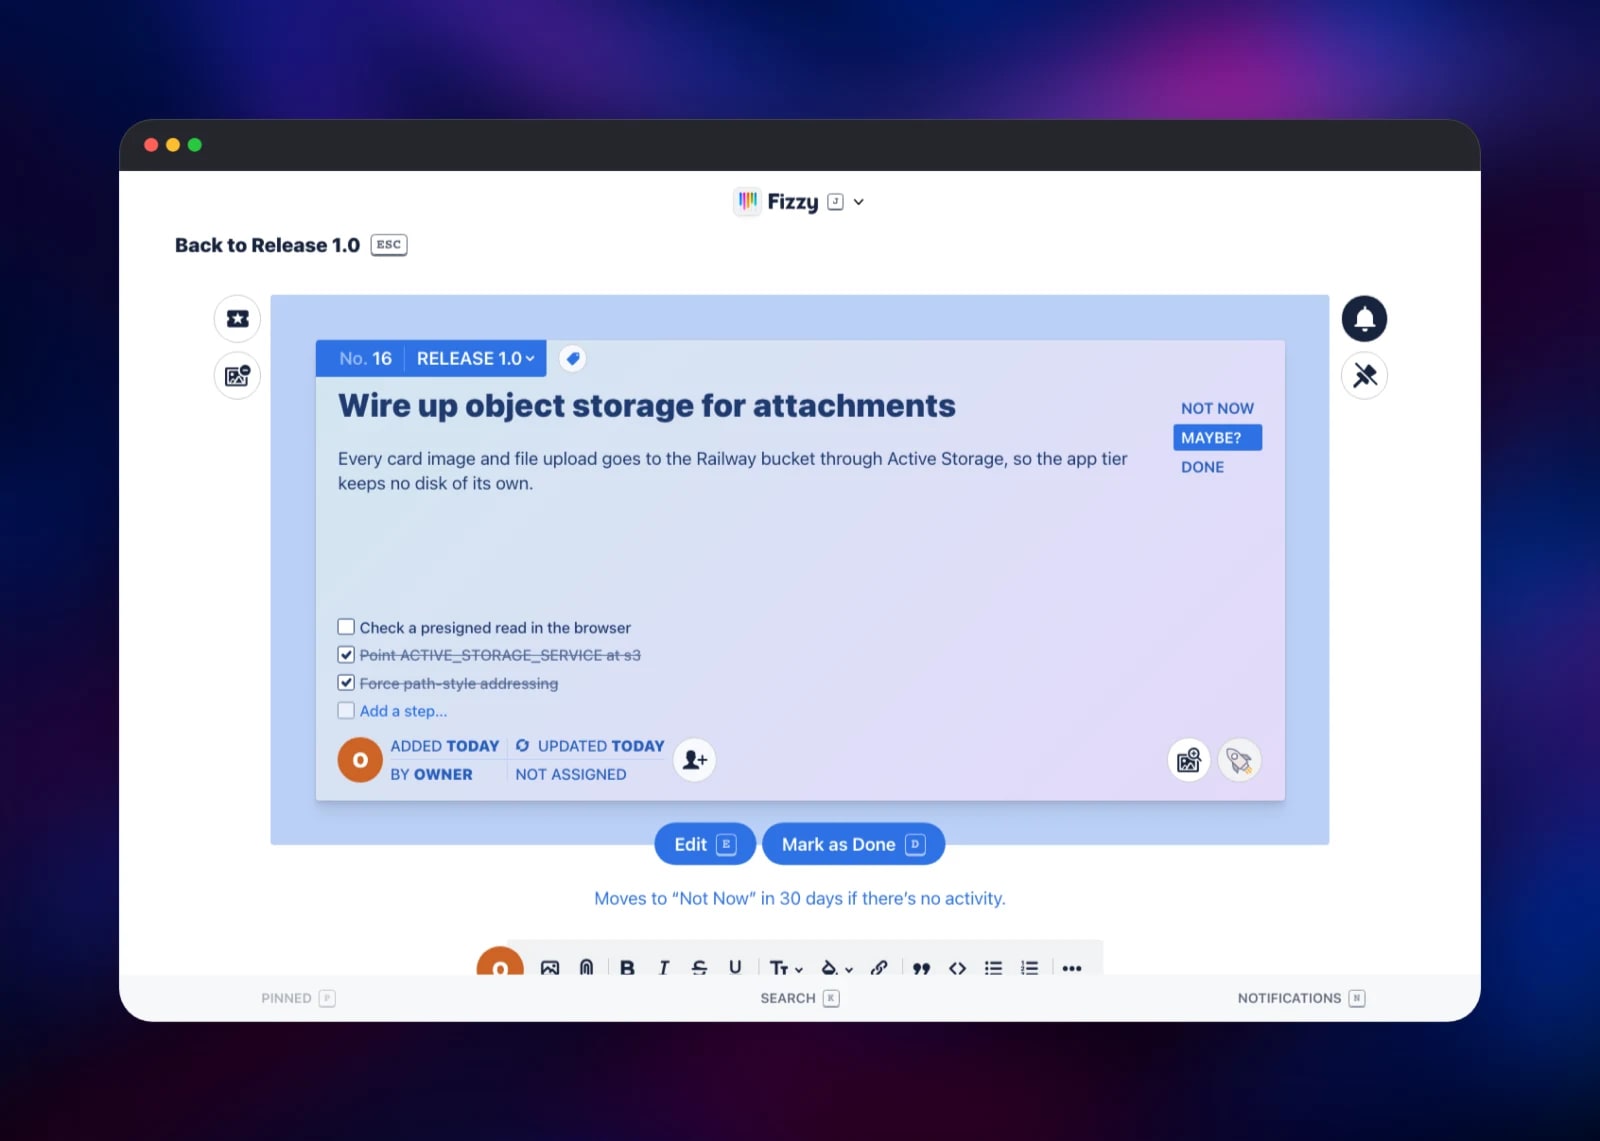Image resolution: width=1600 pixels, height=1141 pixels.
Task: Uncheck 'Point ACTIVE_STORAGE_SERVICE at s3' step
Action: pyautogui.click(x=346, y=655)
